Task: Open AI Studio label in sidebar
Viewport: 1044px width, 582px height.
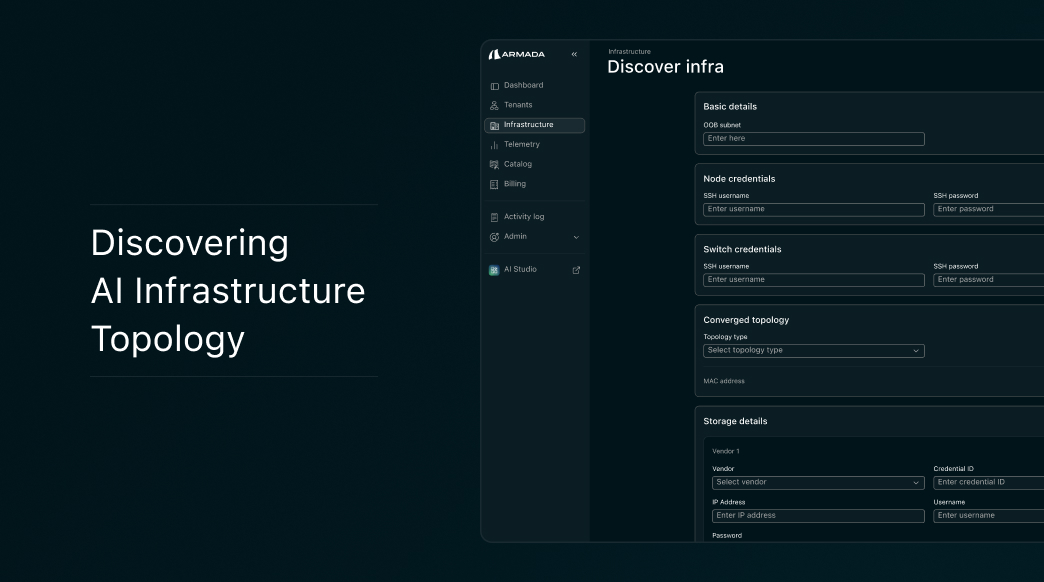Action: pos(520,269)
